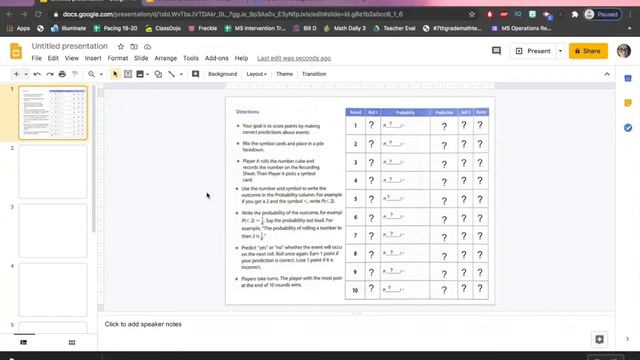Click the Untitled presentation title field

click(70, 46)
